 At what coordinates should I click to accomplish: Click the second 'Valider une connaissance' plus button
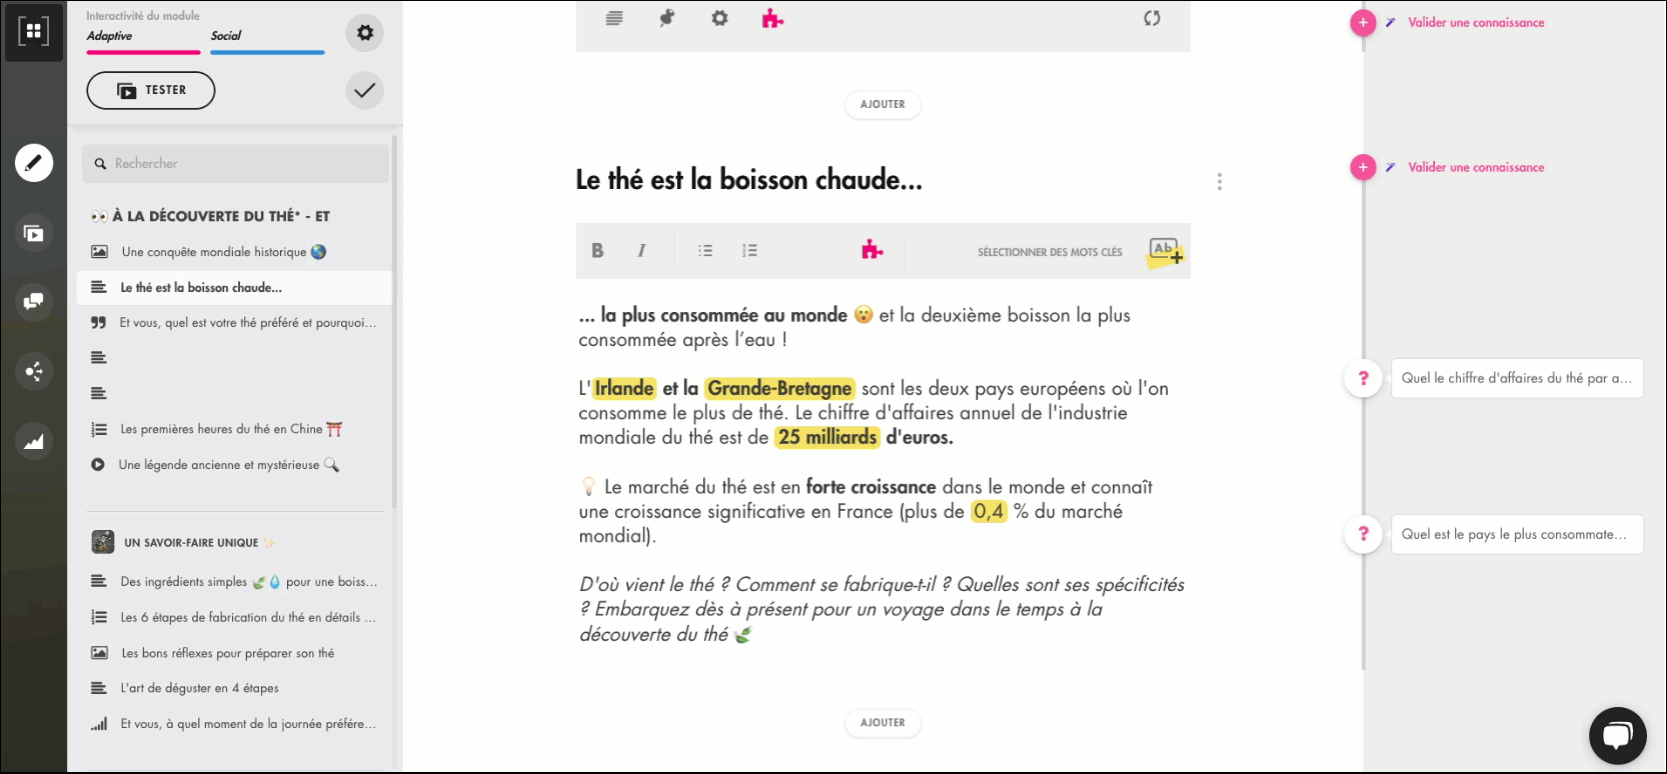[x=1362, y=167]
